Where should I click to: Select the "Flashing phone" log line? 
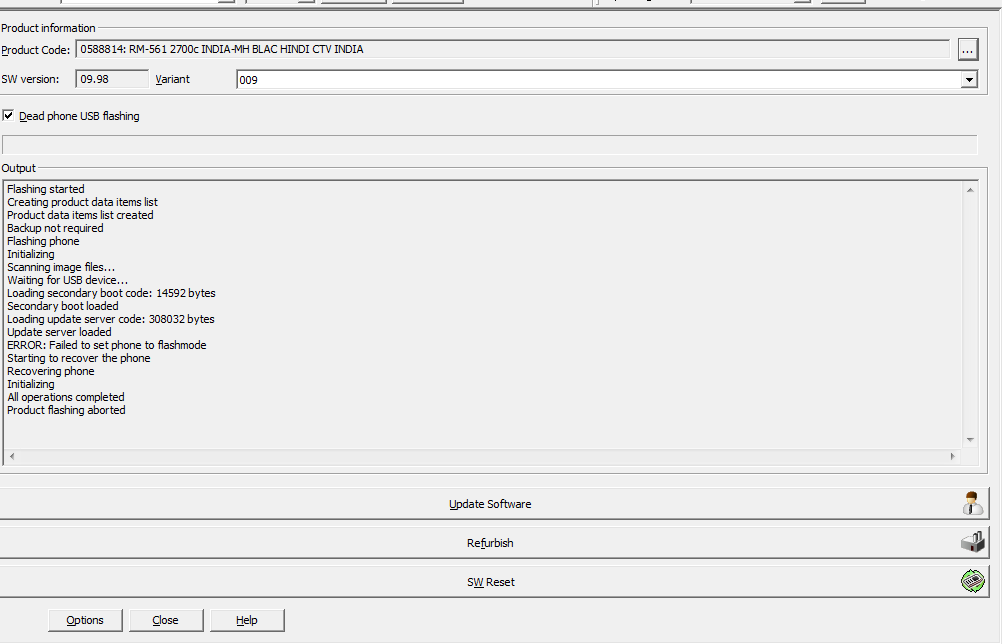coord(43,241)
